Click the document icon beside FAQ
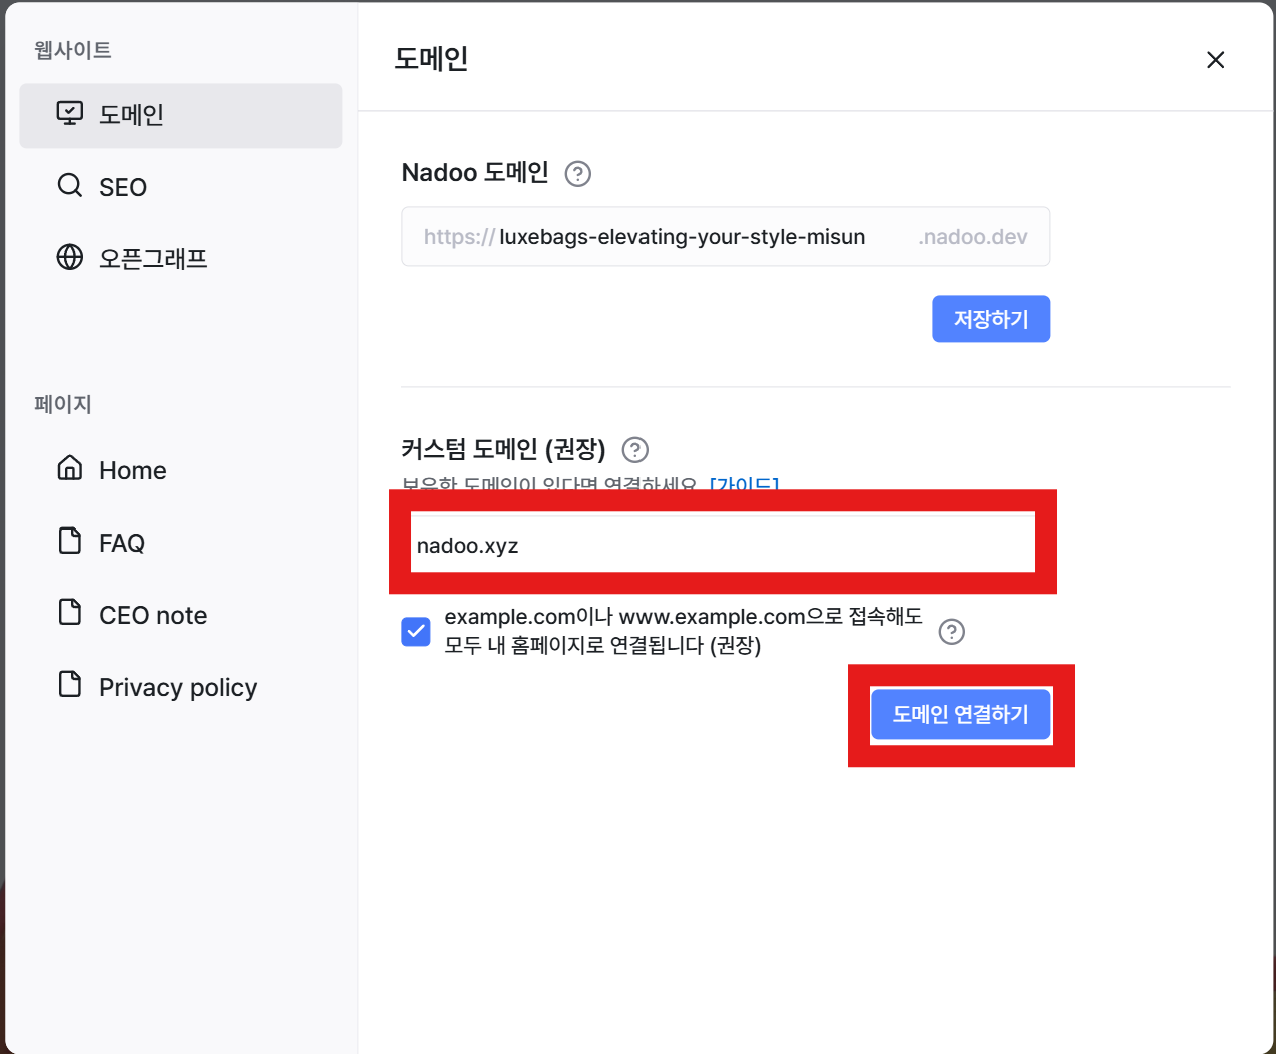This screenshot has width=1276, height=1054. [x=70, y=540]
